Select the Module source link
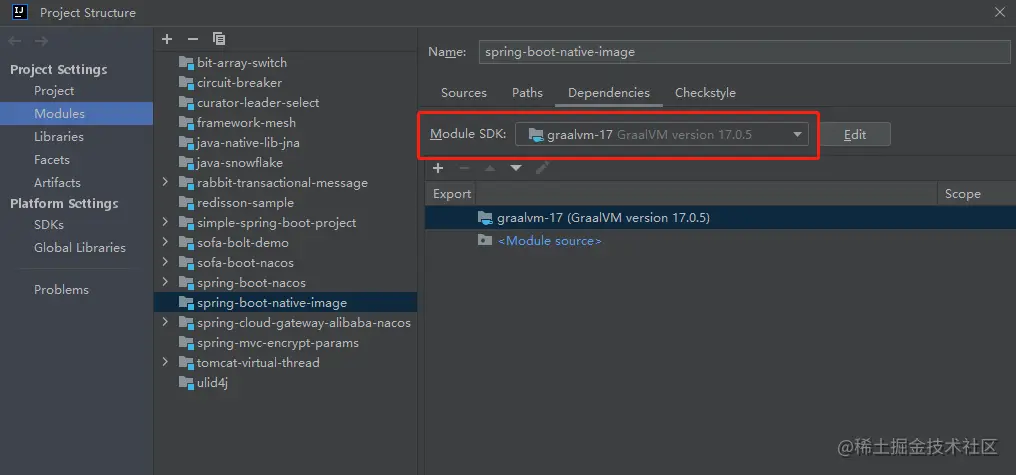This screenshot has height=475, width=1016. click(x=549, y=241)
